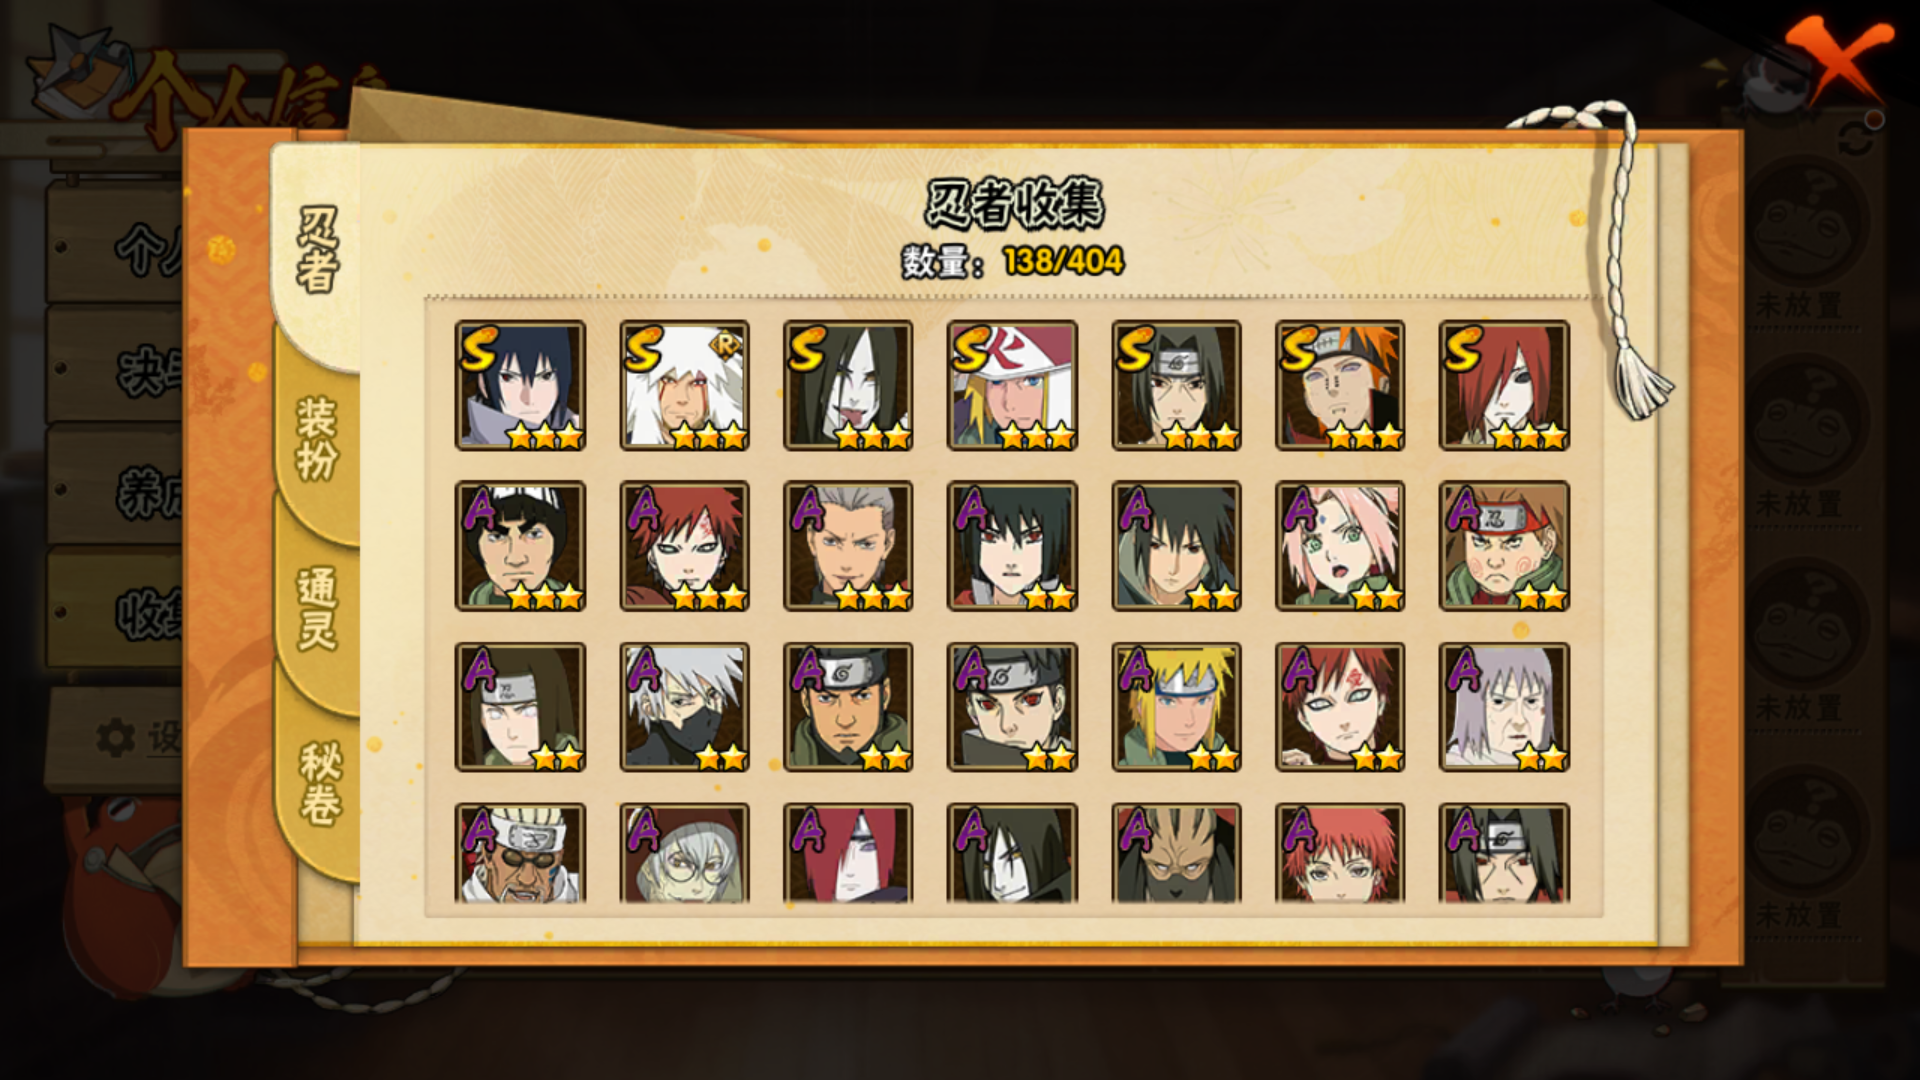1920x1080 pixels.
Task: Select the A-rank masked Kakashi card
Action: (x=684, y=707)
